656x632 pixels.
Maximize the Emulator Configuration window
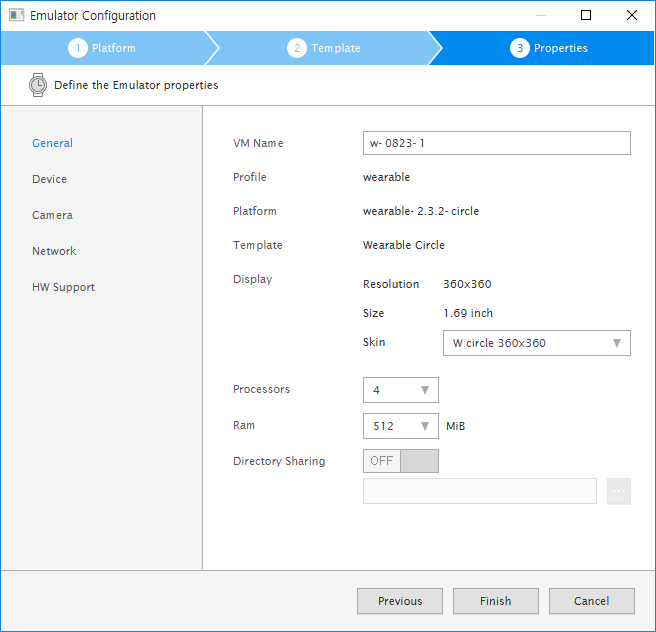[586, 15]
